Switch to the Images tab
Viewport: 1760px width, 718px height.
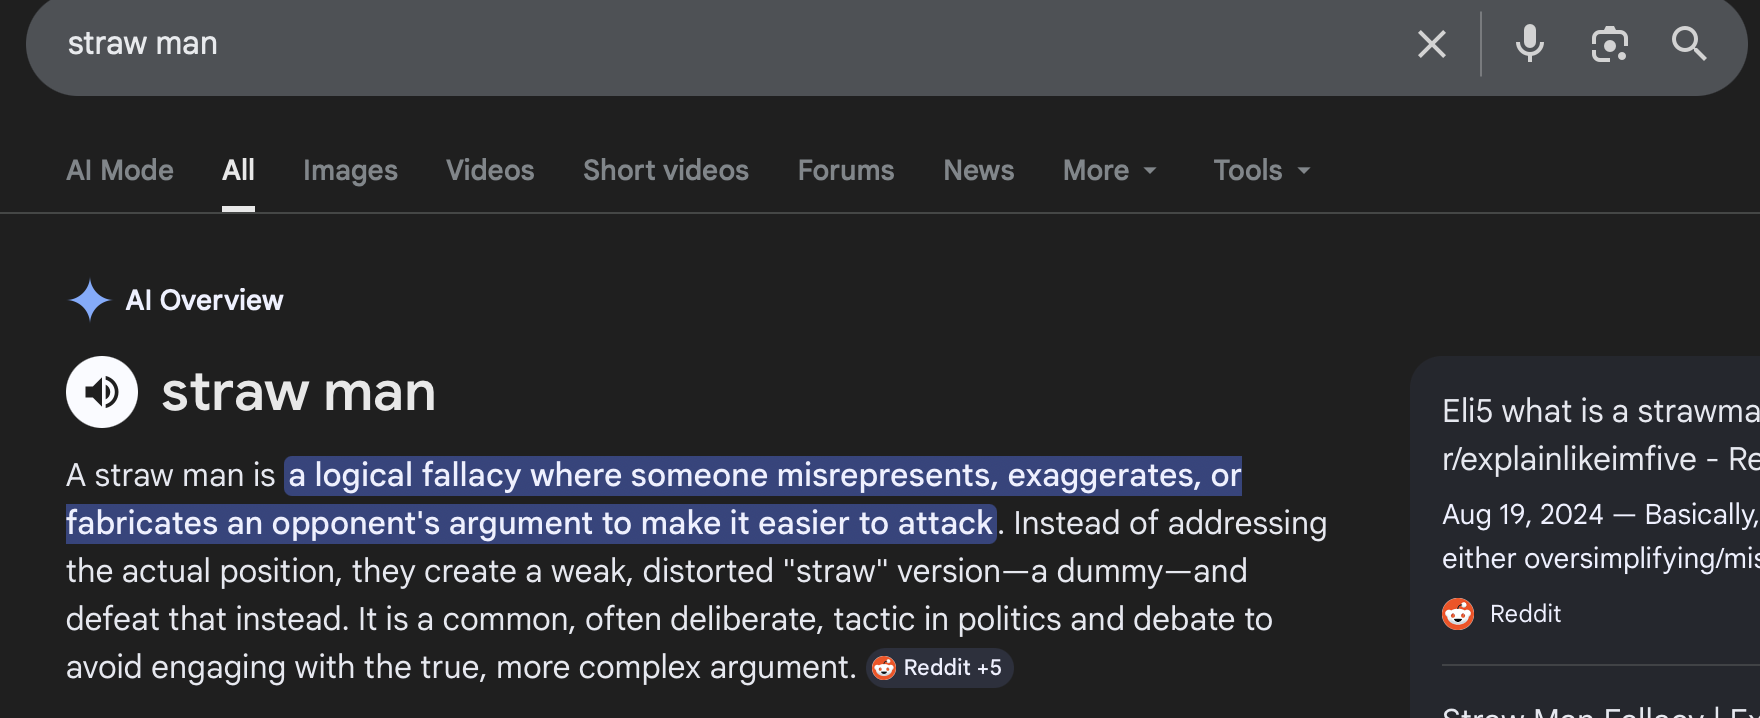point(349,170)
